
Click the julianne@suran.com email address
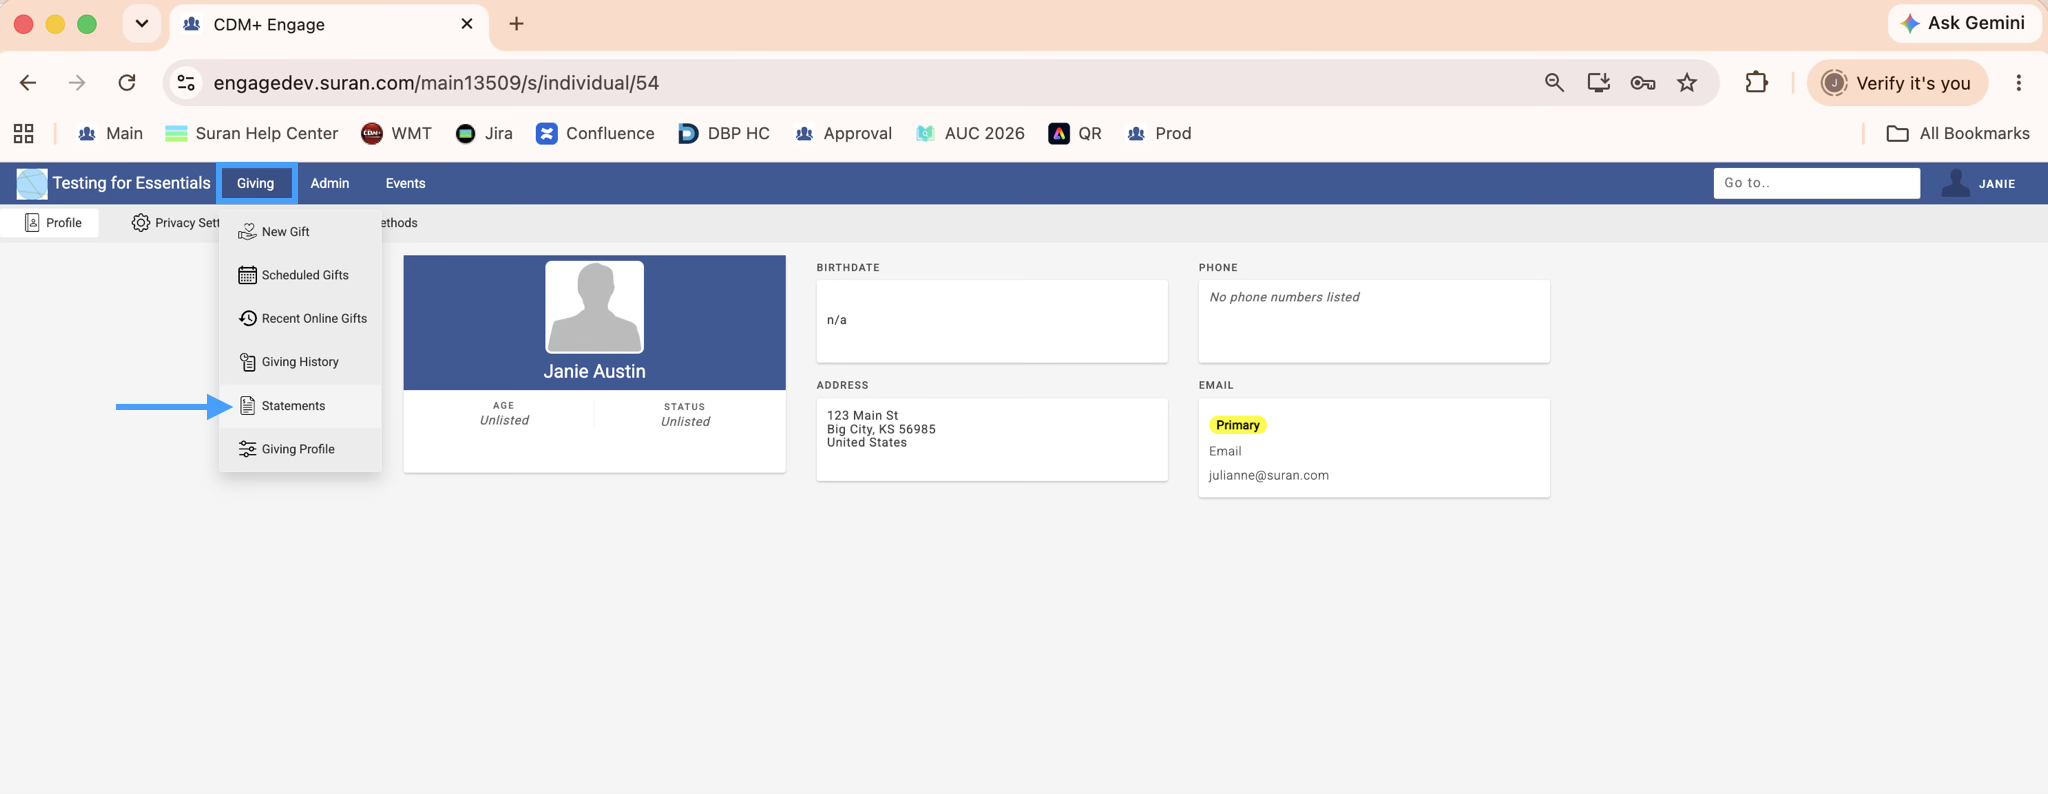[1268, 476]
